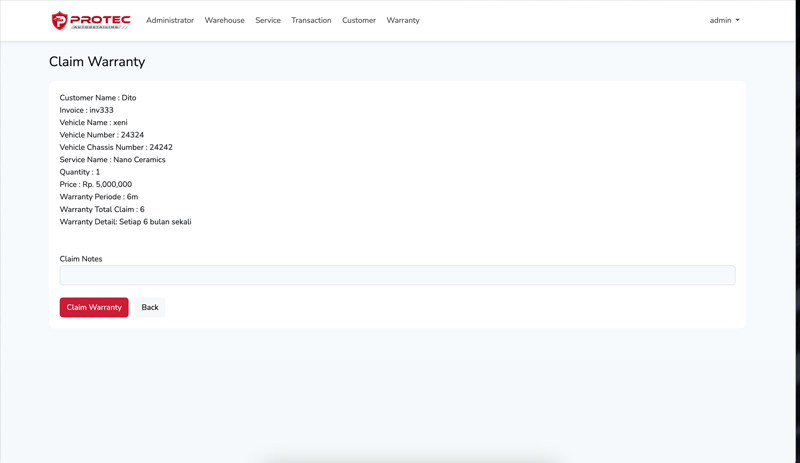This screenshot has width=800, height=463.
Task: Click the Price : Rp. 5,000,000 line
Action: click(96, 185)
